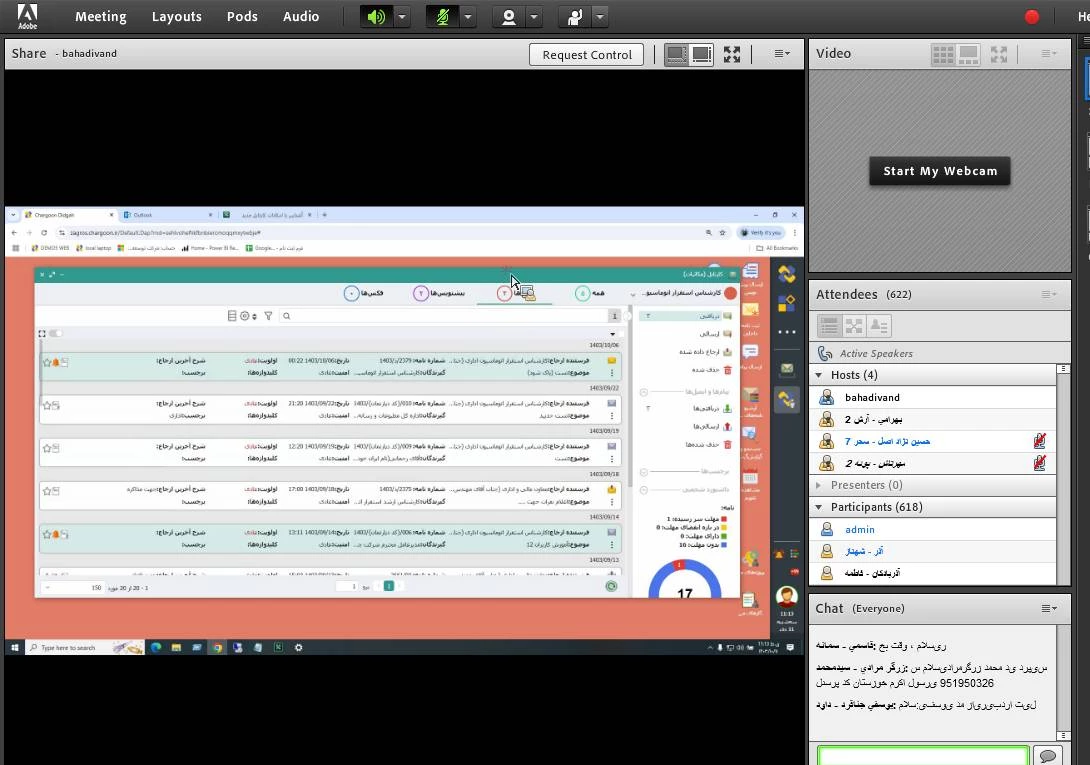Screen dimensions: 1090x765
Task: Click the Request Control button
Action: coord(587,55)
